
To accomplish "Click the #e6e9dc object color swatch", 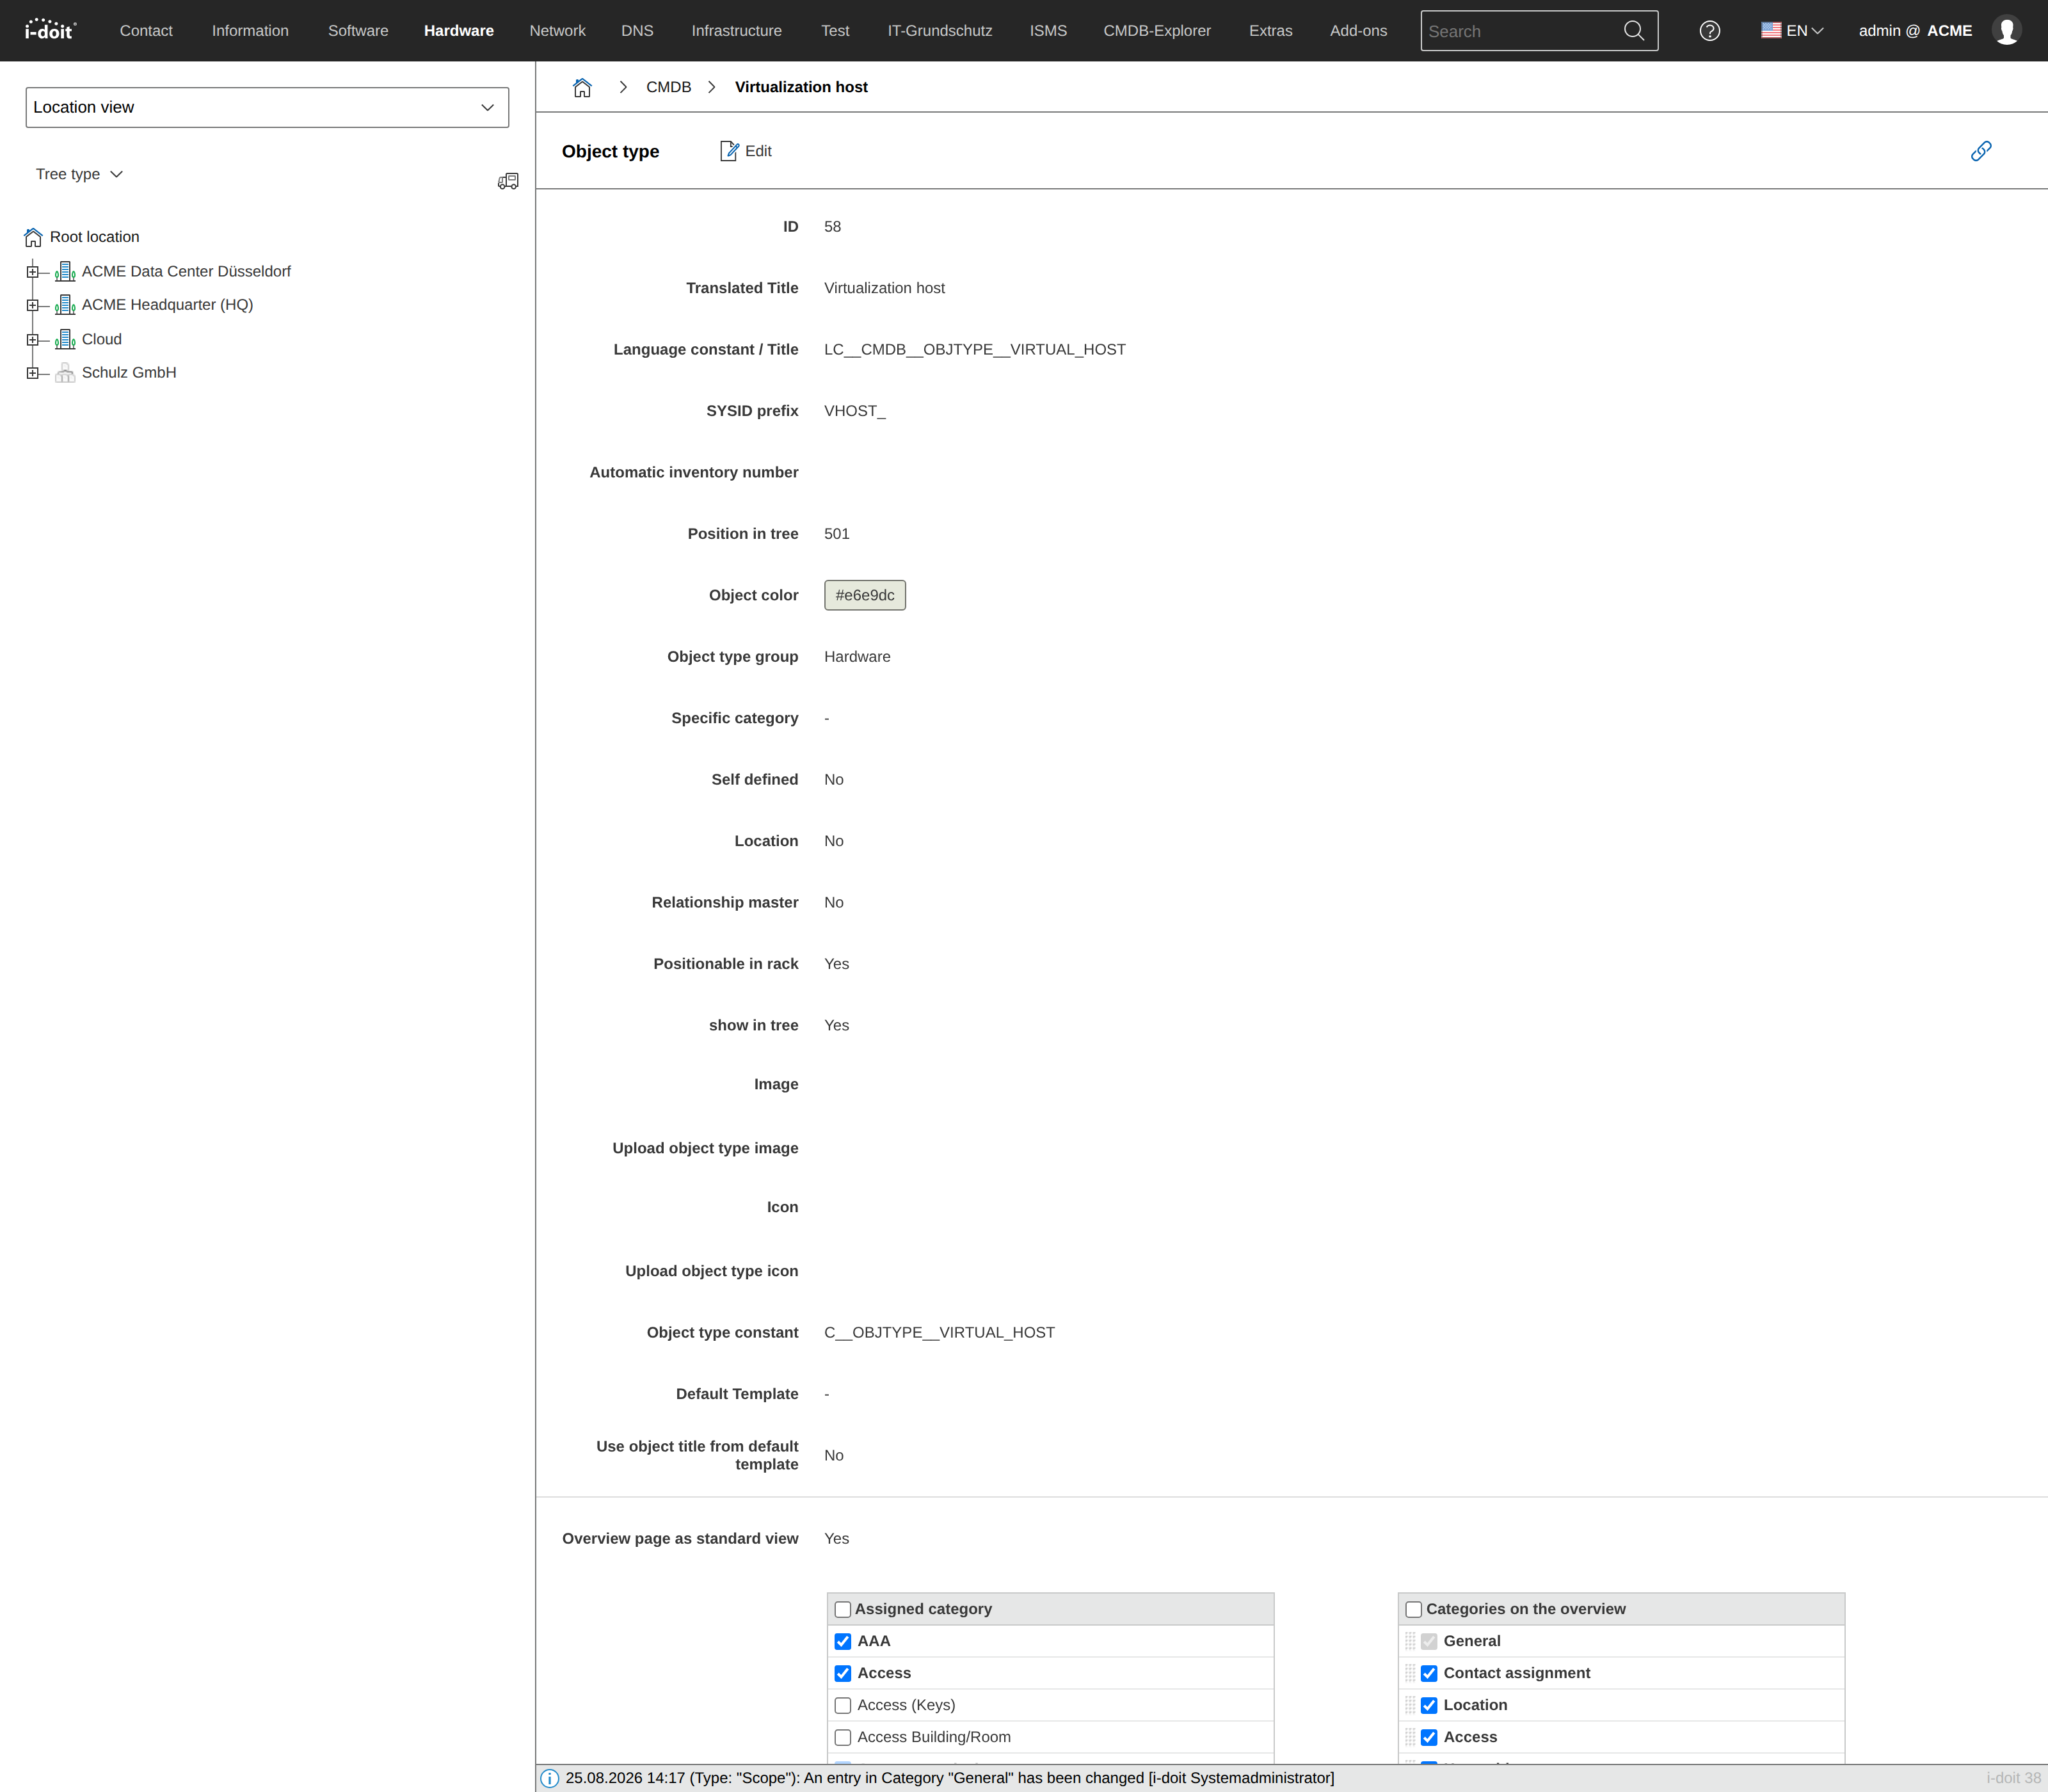I will (x=865, y=595).
